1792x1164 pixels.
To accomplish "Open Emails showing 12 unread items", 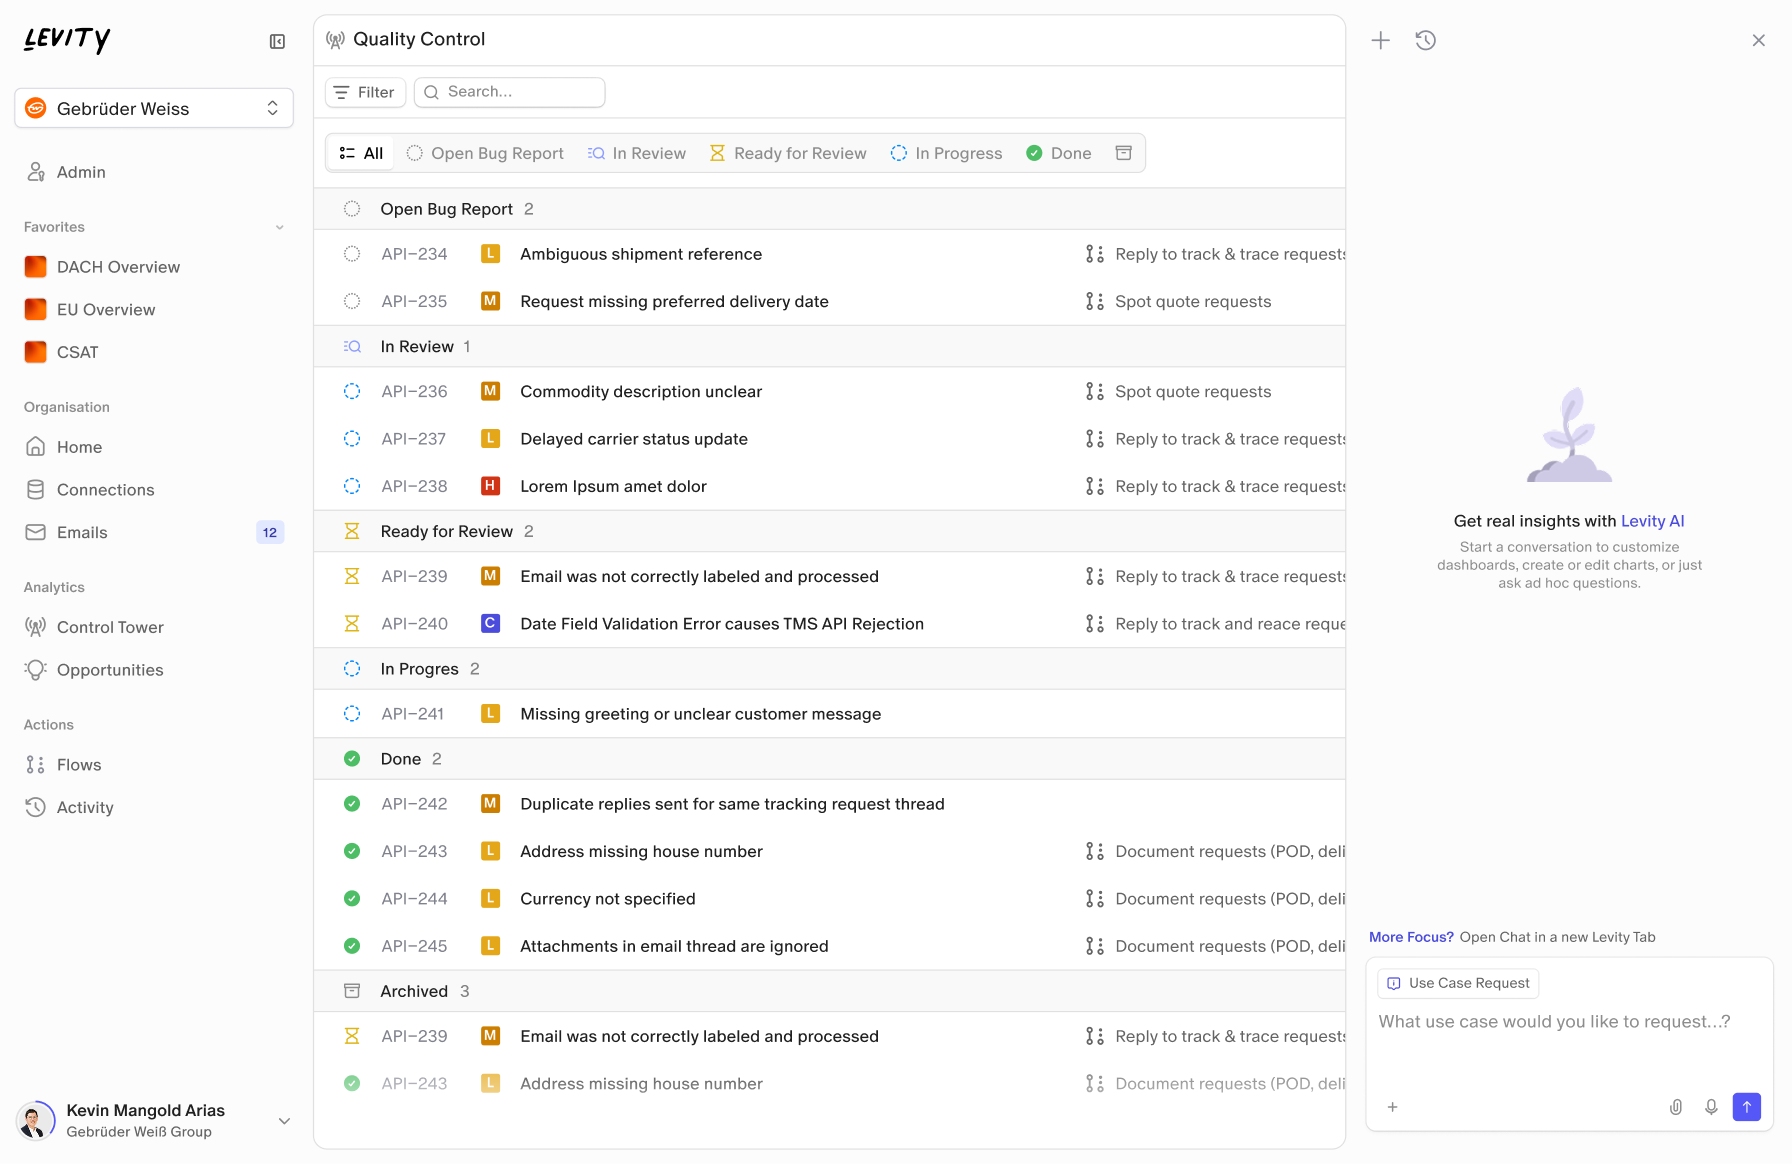I will point(83,532).
